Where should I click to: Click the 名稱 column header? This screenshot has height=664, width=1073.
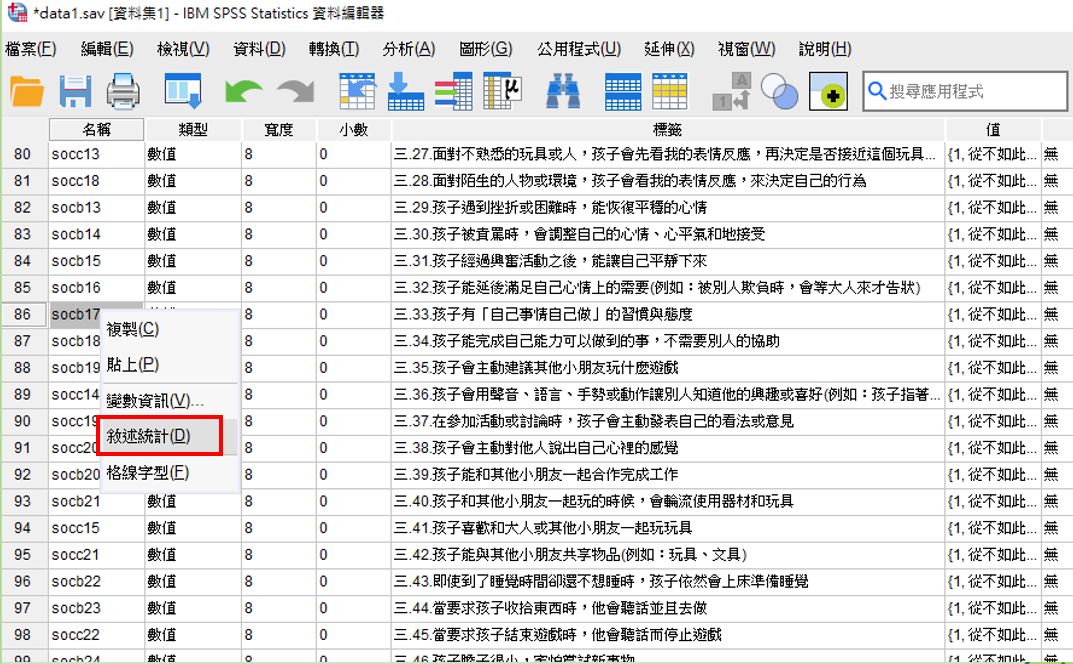(96, 129)
